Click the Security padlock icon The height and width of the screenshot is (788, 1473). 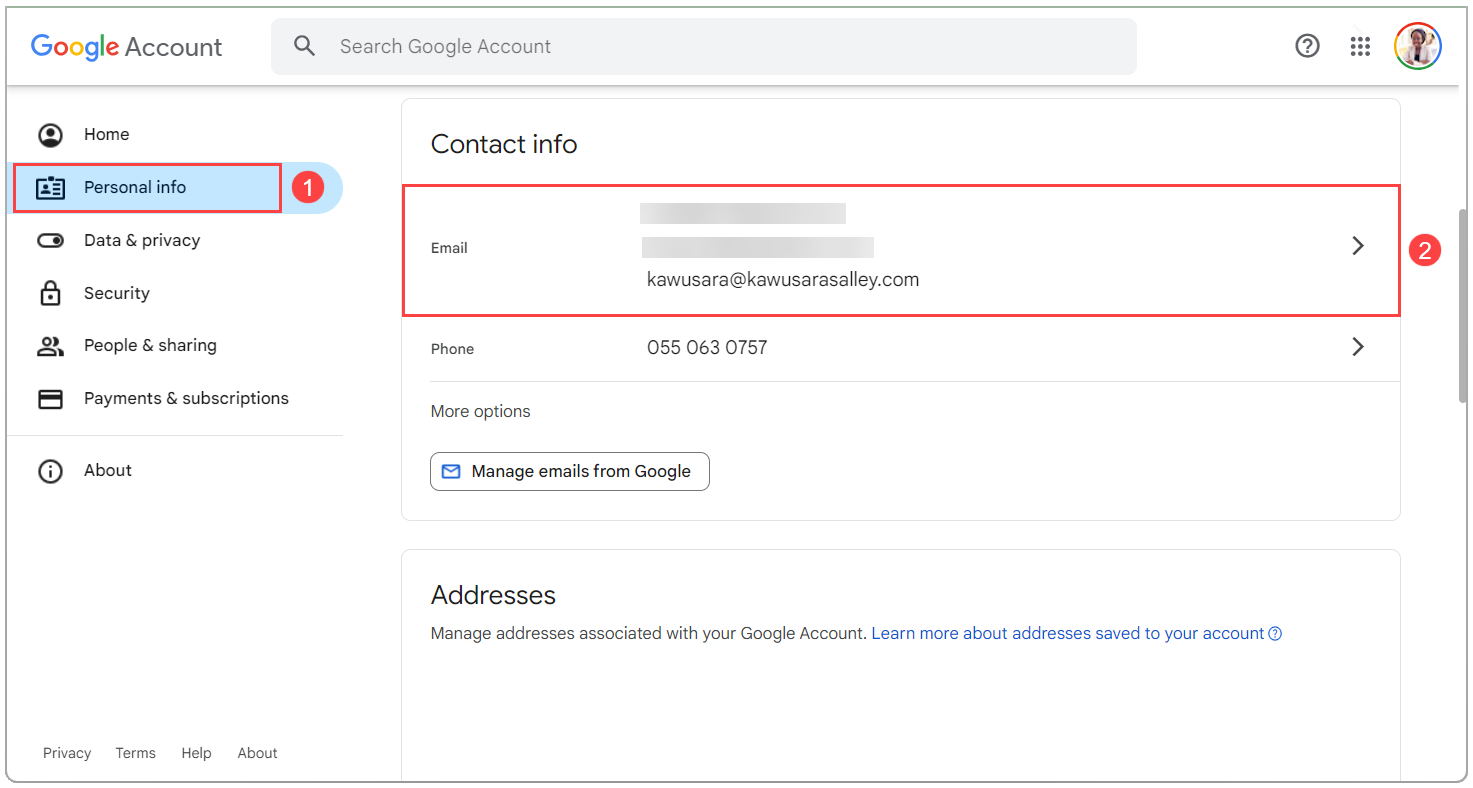point(50,293)
